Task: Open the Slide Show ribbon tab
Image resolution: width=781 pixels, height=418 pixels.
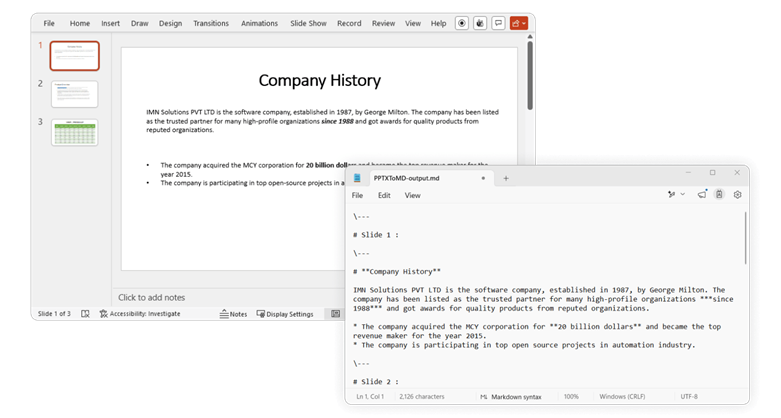Action: [x=308, y=23]
